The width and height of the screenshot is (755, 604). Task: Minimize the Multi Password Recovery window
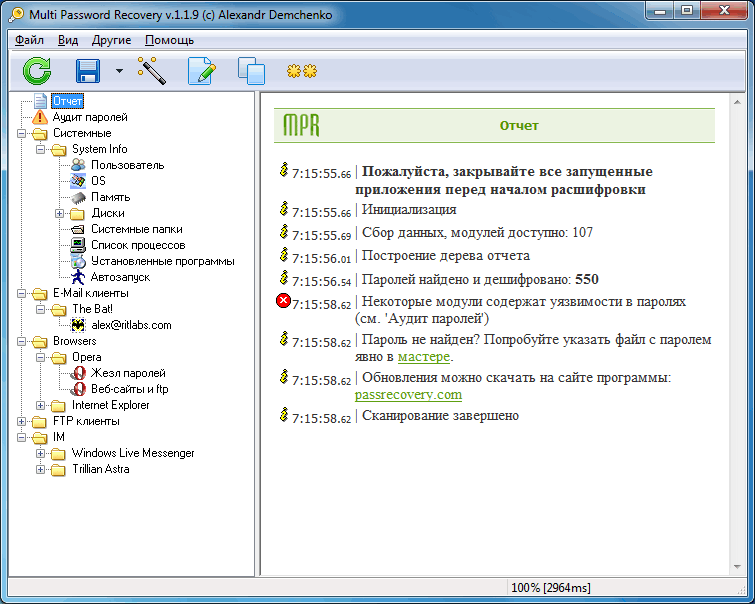[x=660, y=11]
